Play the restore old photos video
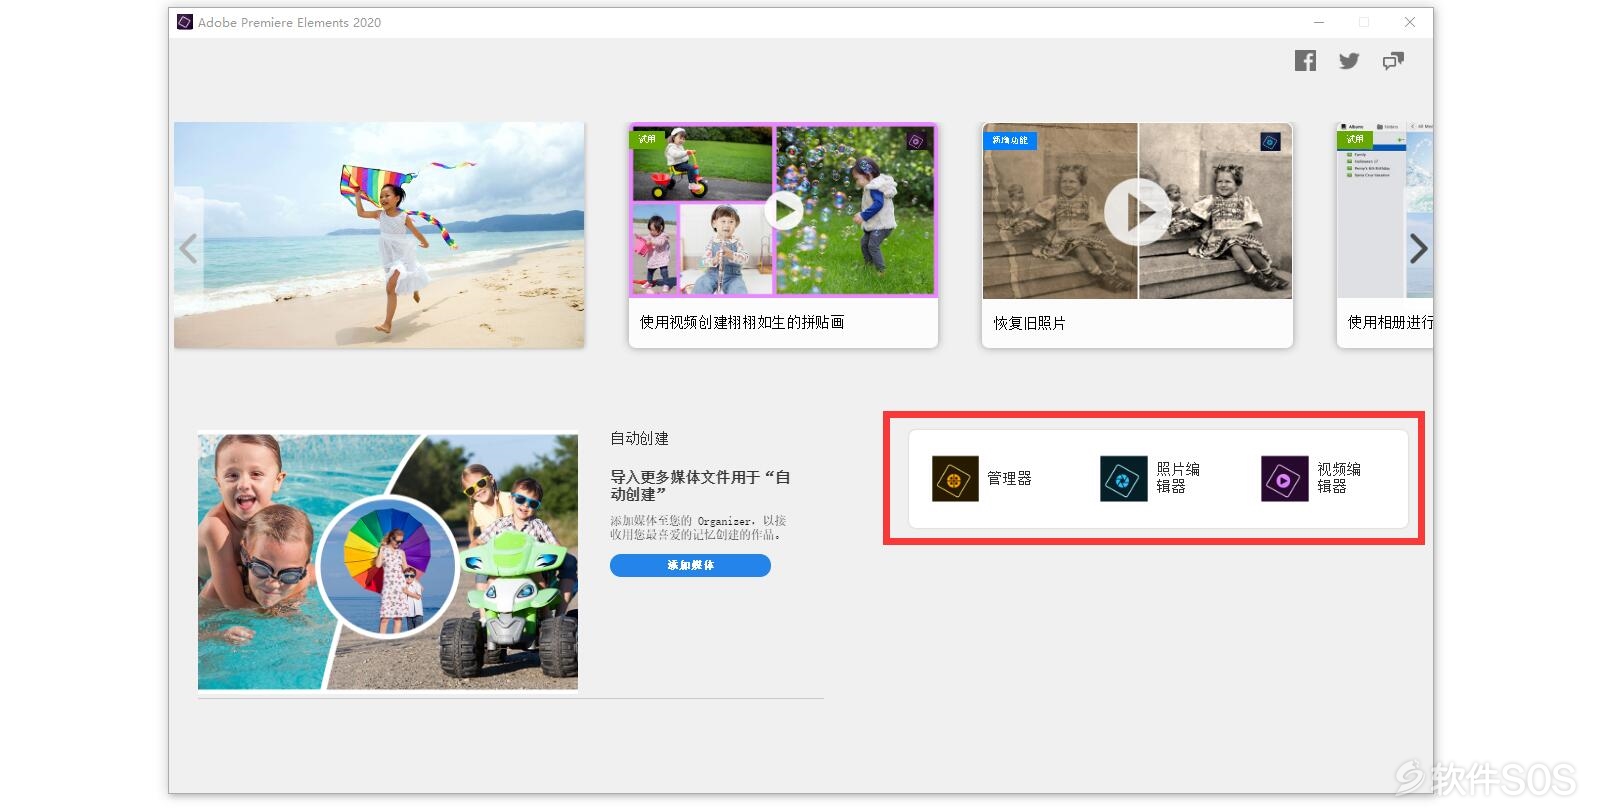The width and height of the screenshot is (1597, 810). pos(1137,211)
